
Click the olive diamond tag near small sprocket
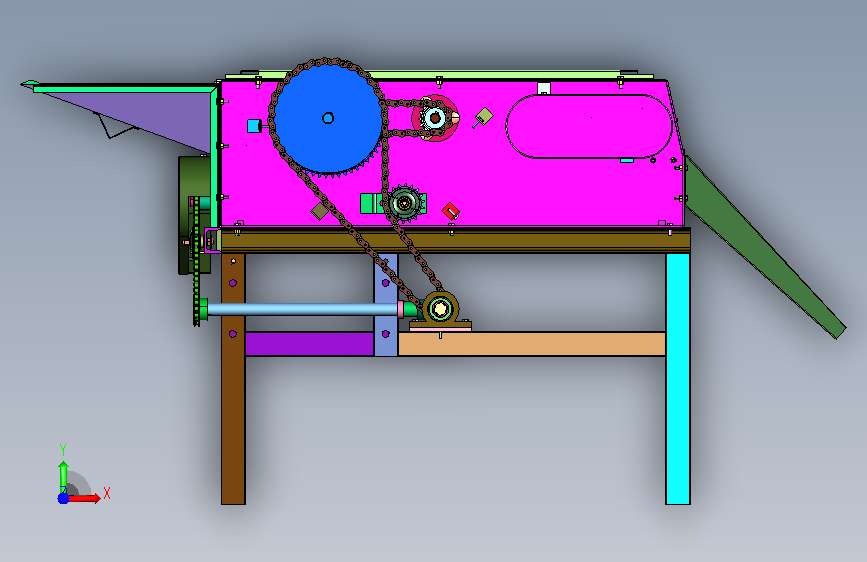click(x=484, y=117)
